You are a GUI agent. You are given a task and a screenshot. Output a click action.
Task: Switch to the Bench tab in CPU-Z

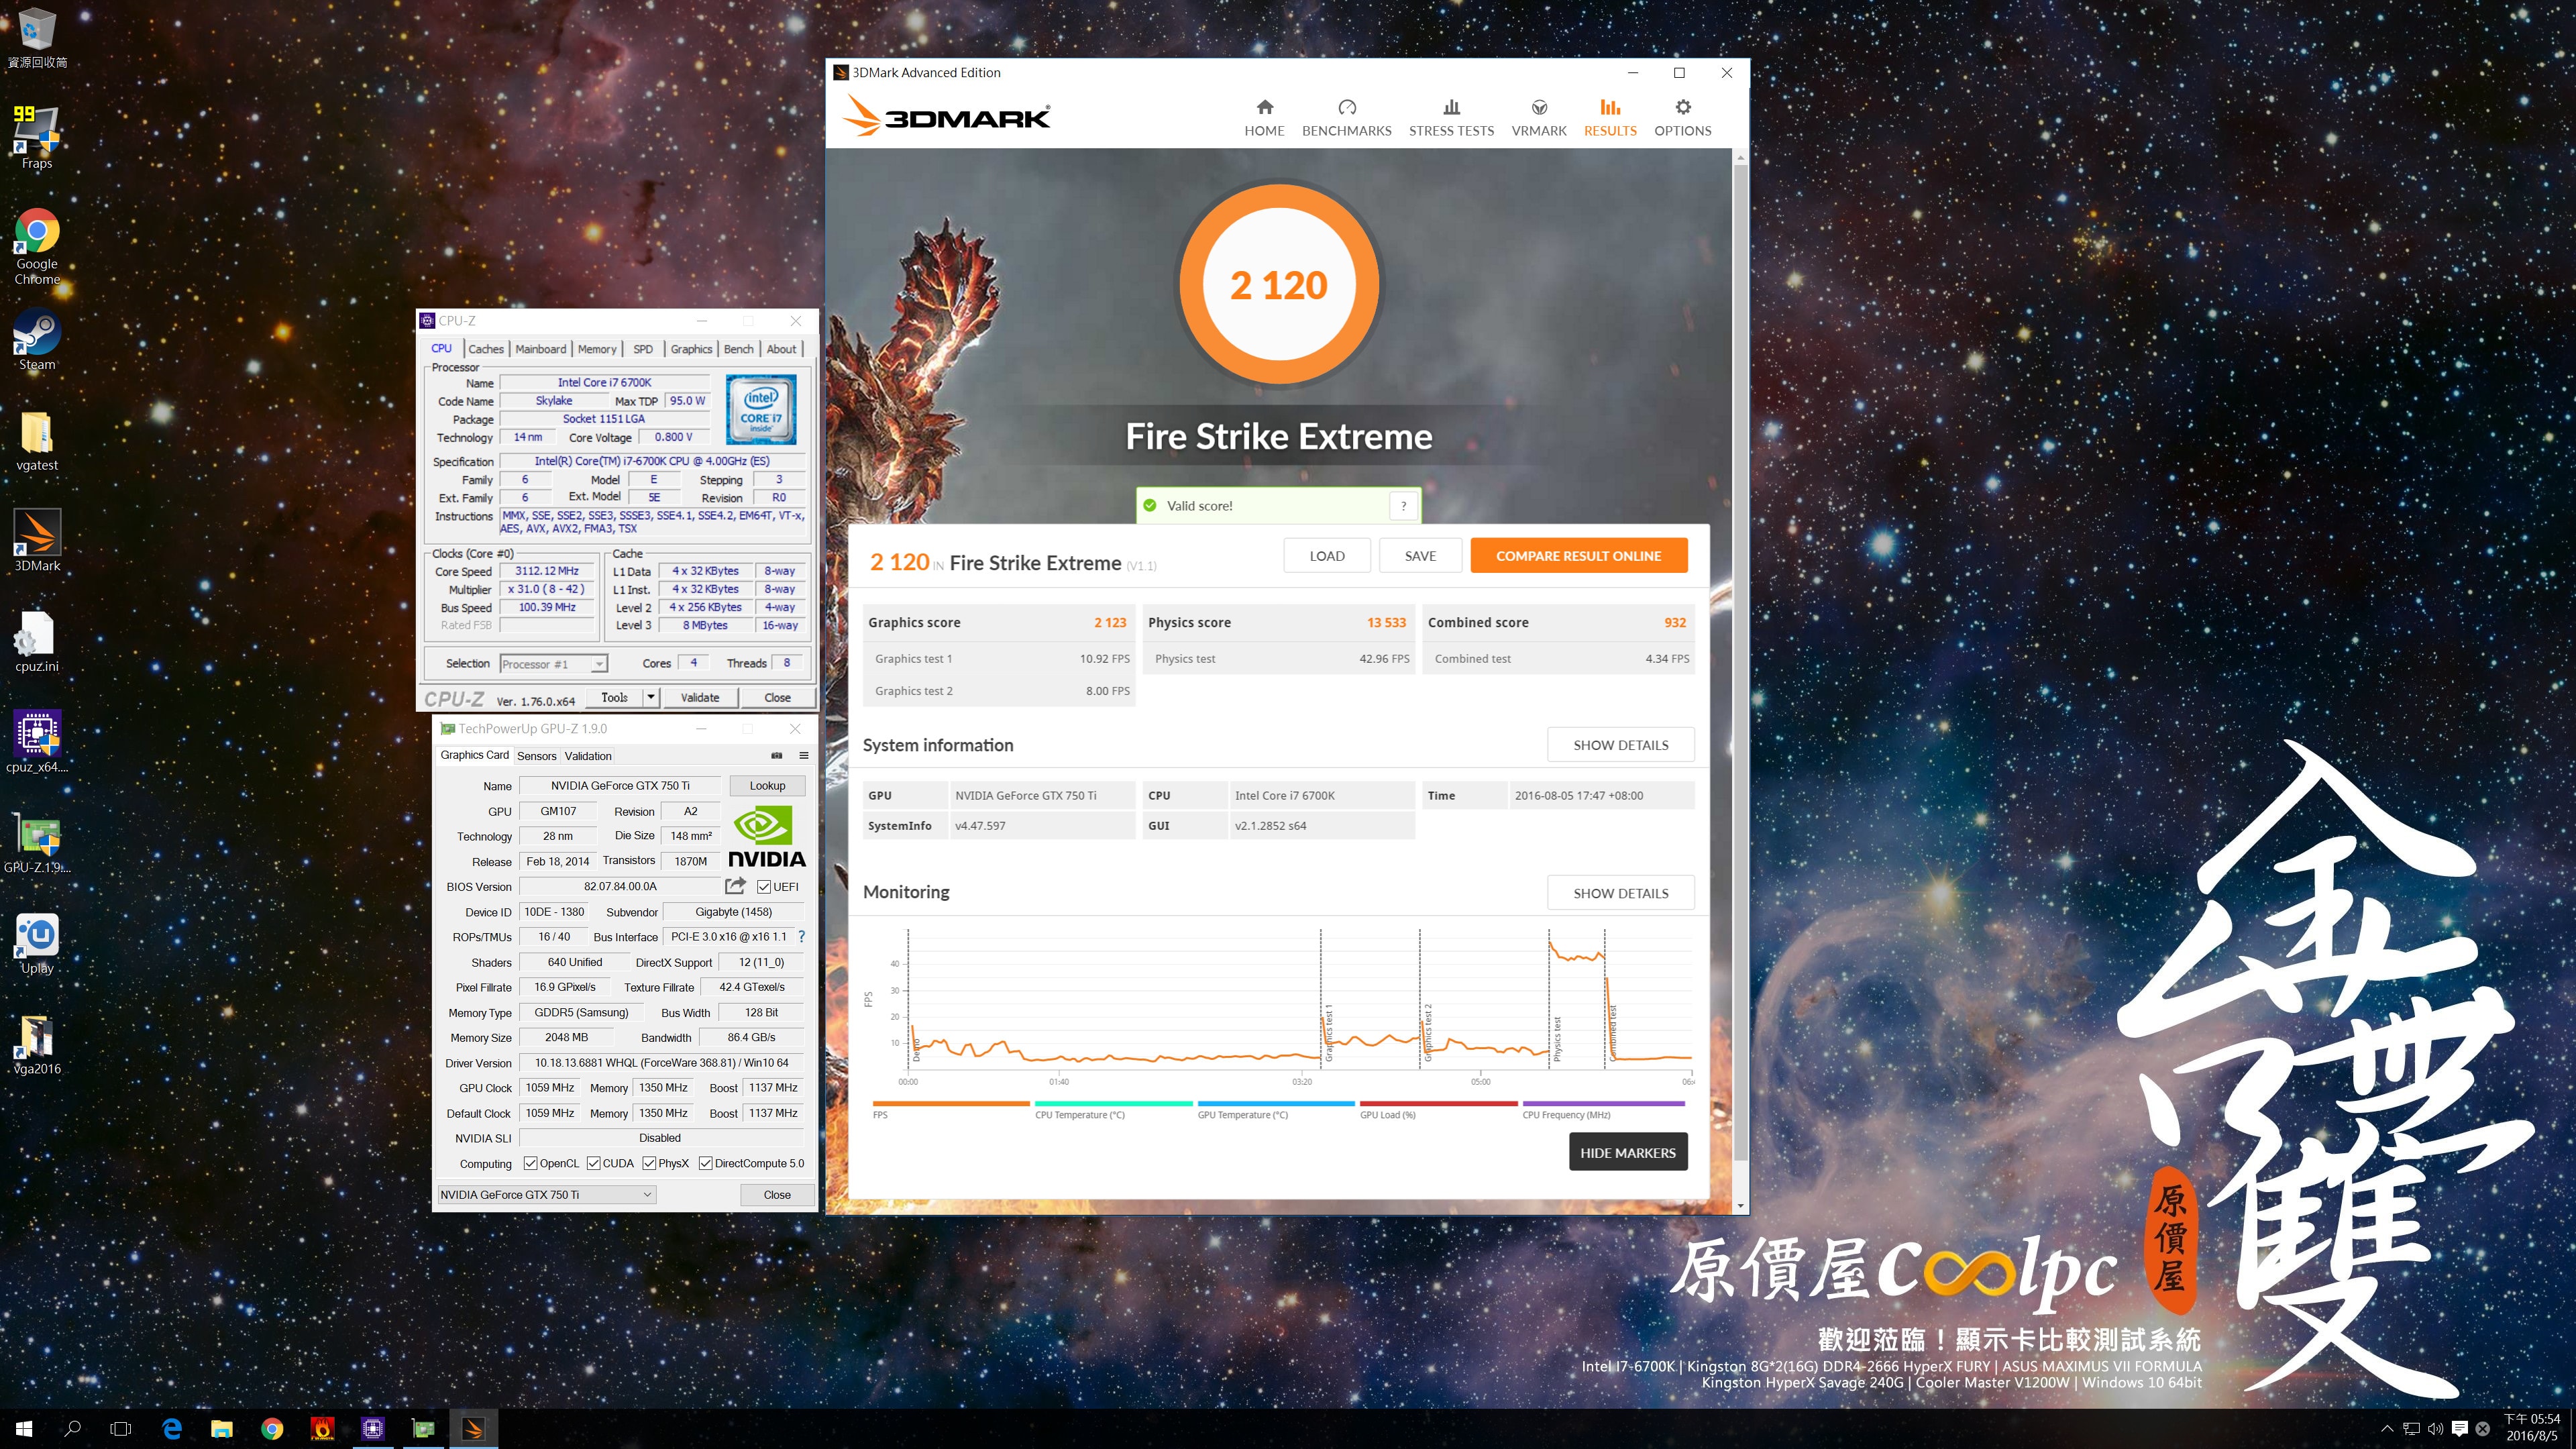[x=738, y=349]
